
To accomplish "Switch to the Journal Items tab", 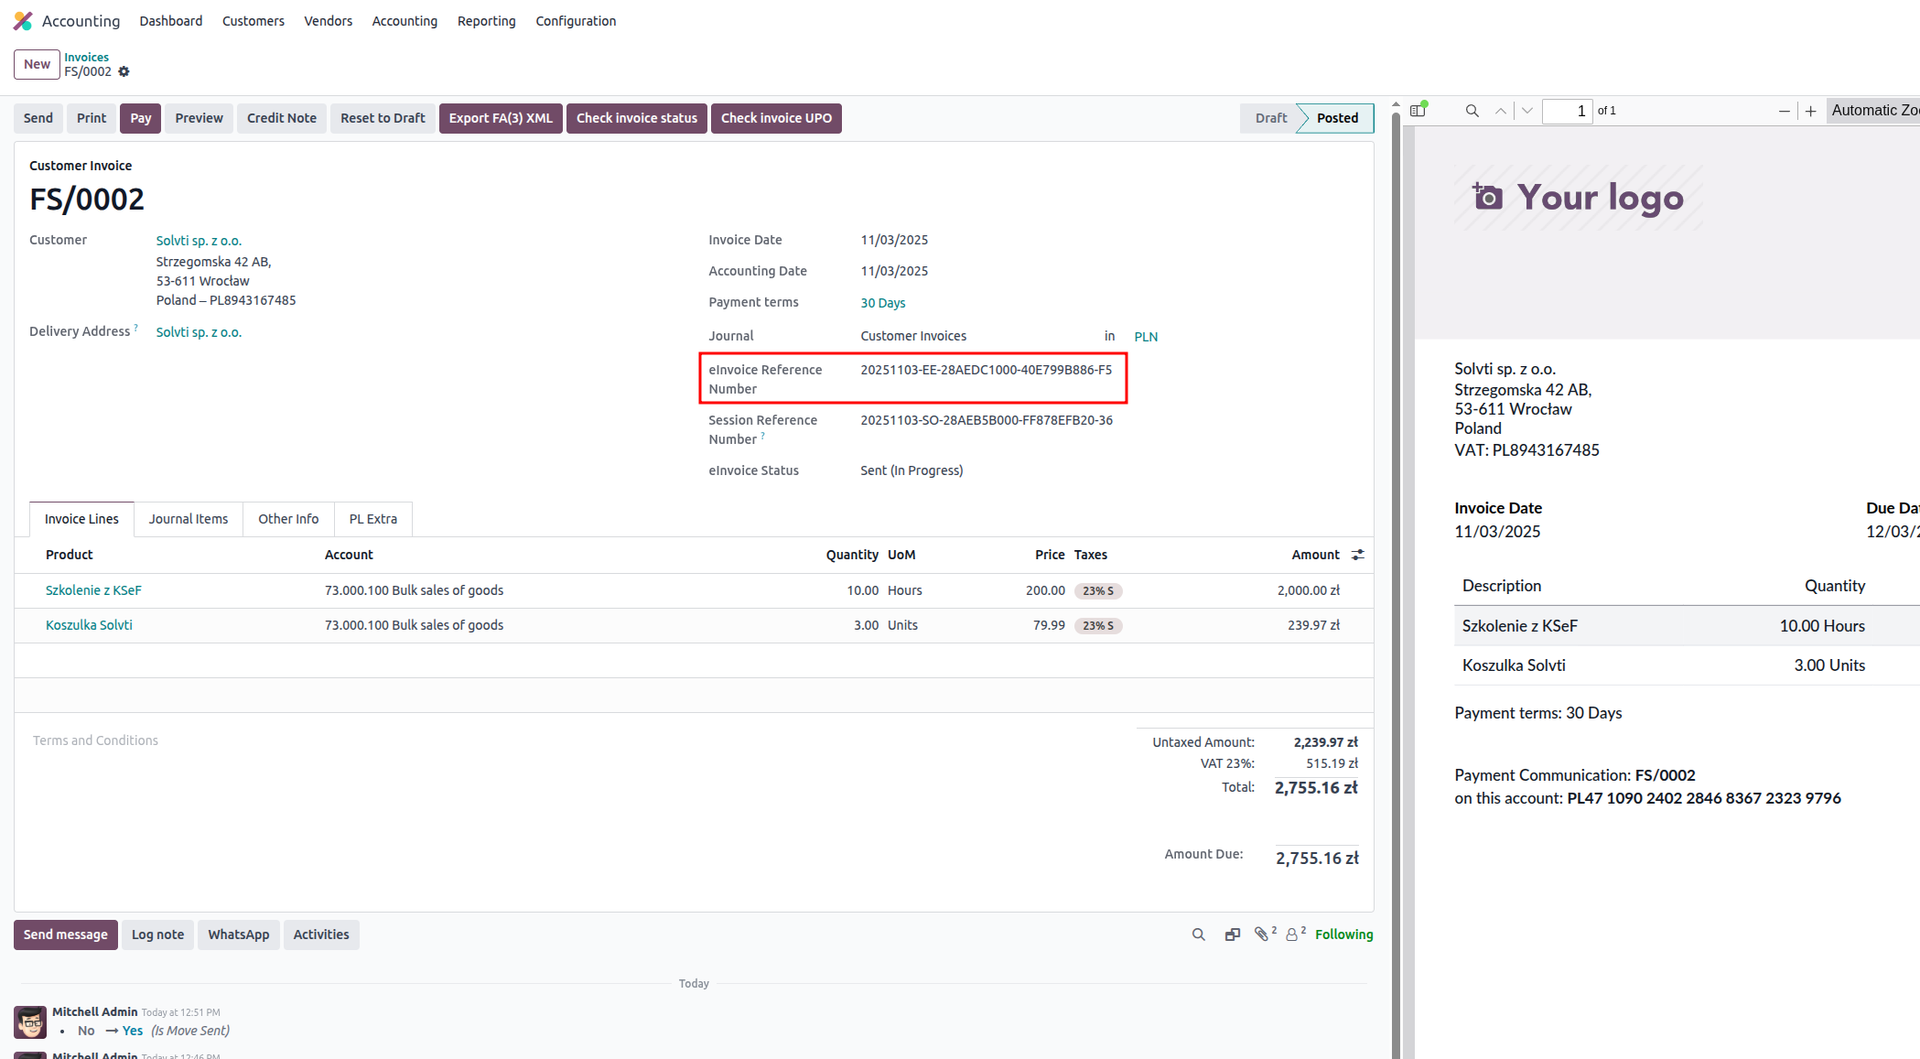I will [188, 519].
